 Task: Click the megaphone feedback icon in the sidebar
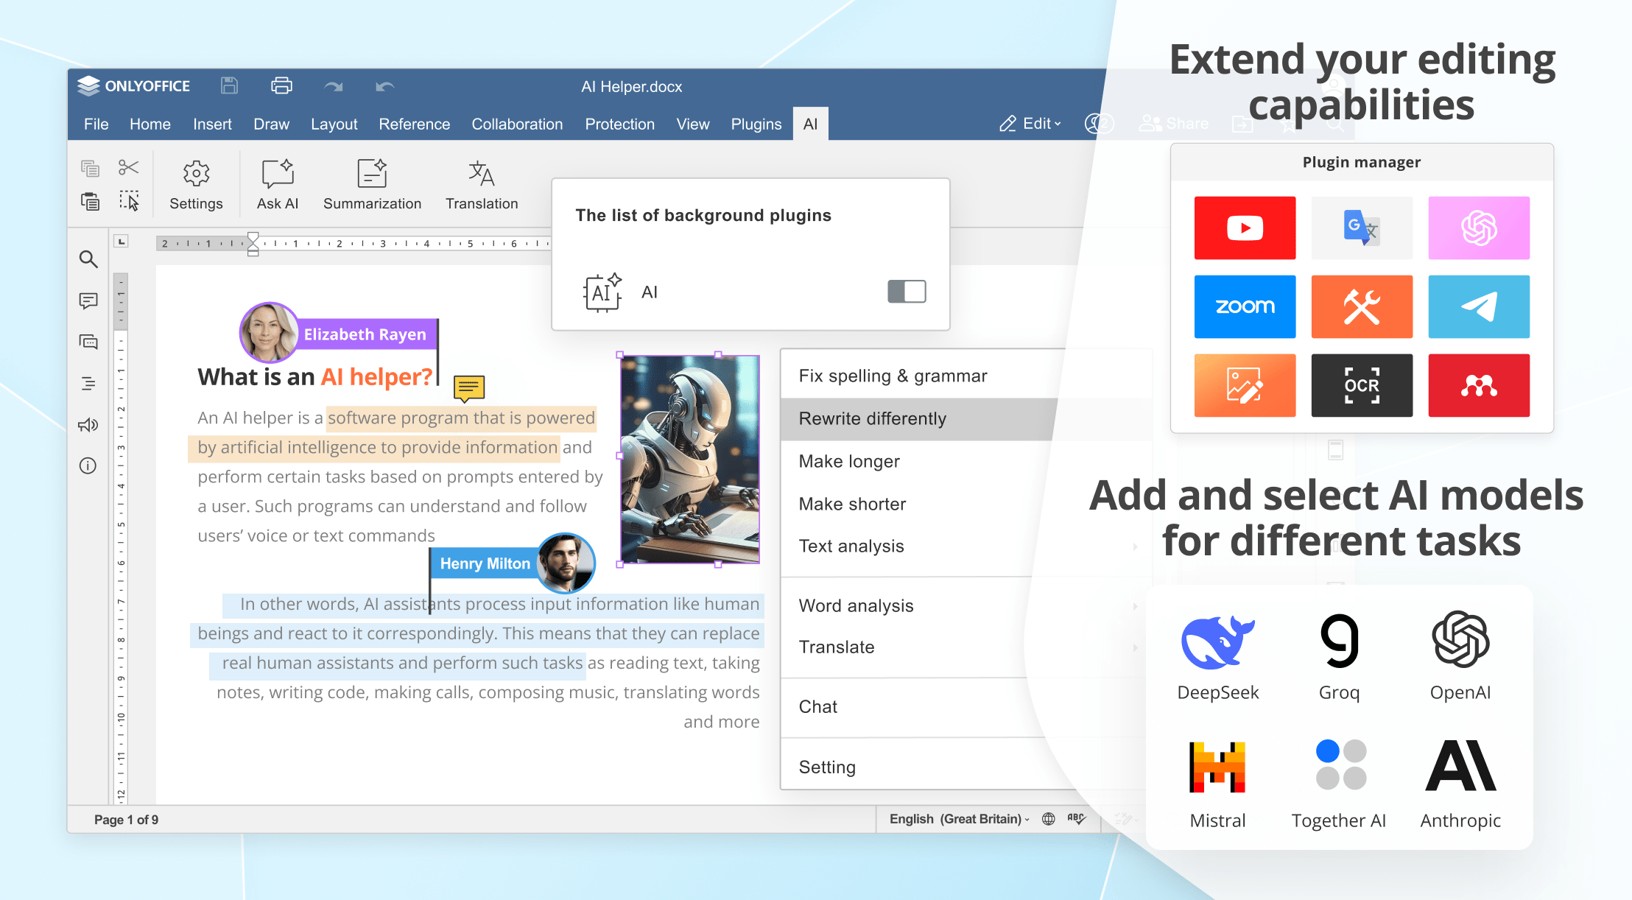tap(88, 425)
